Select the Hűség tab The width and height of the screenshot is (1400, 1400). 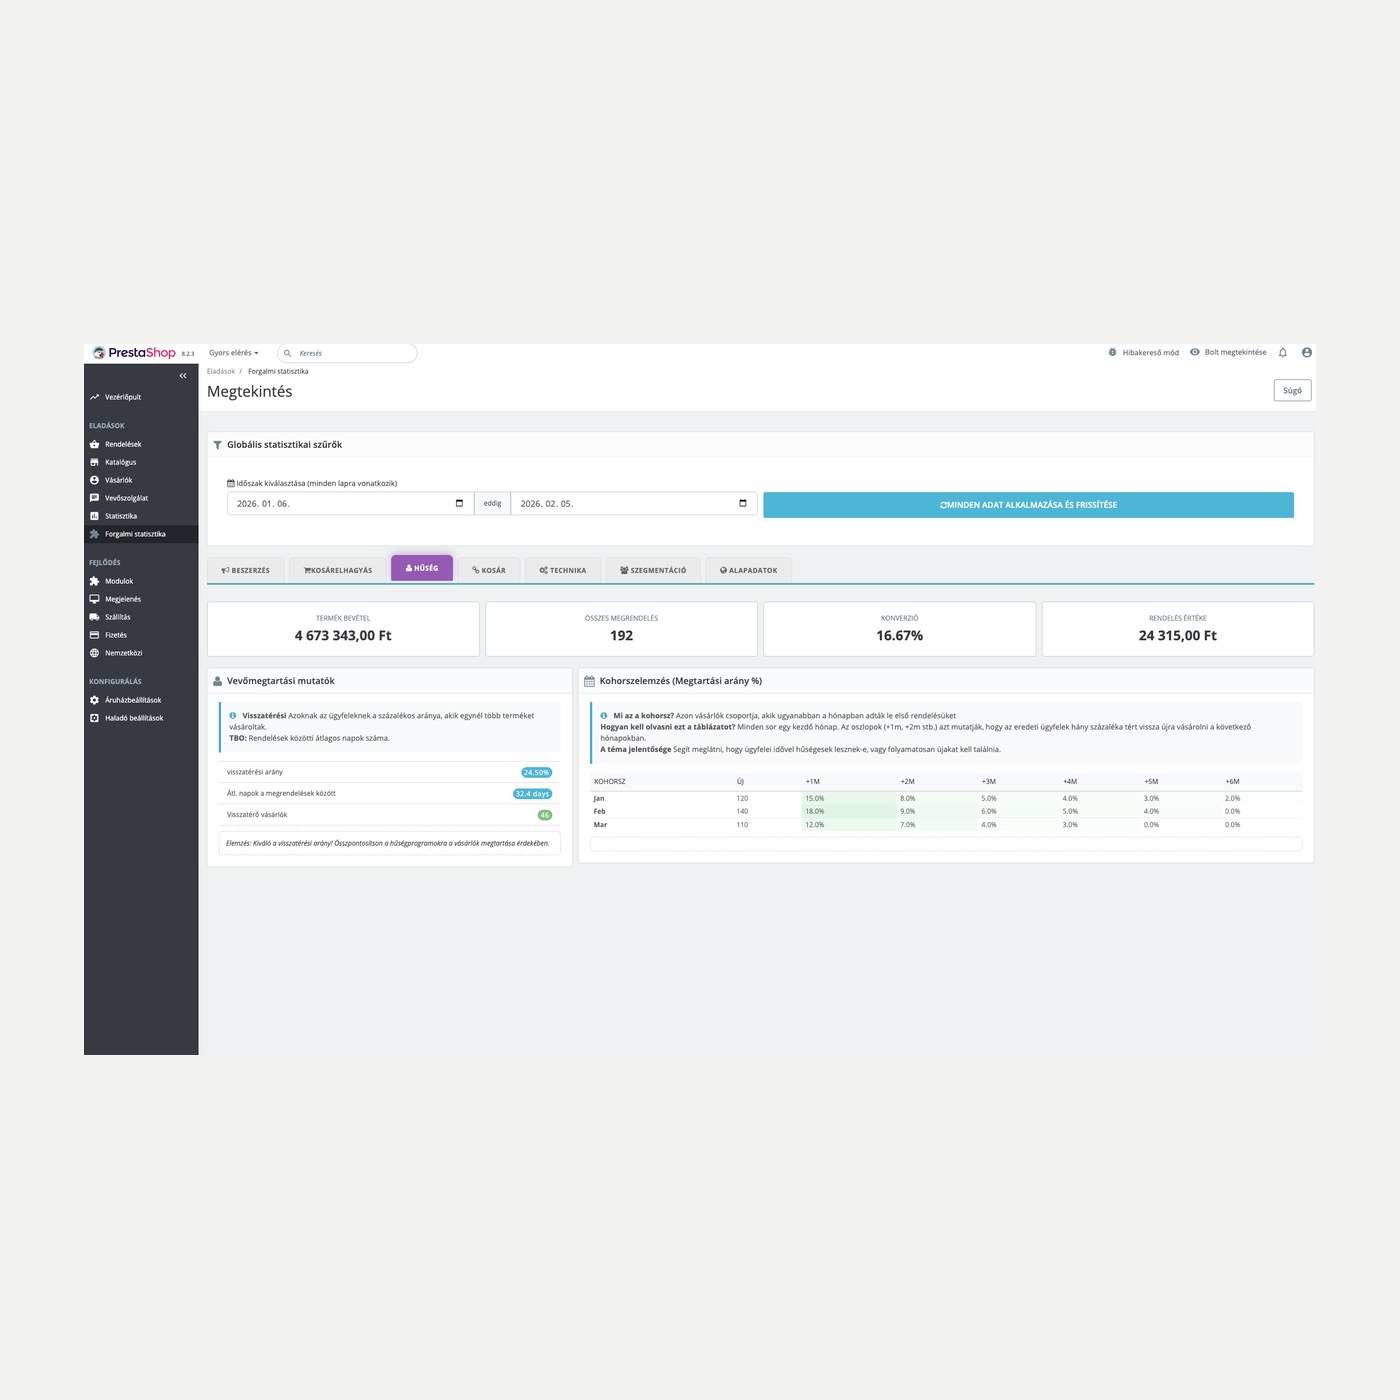422,568
